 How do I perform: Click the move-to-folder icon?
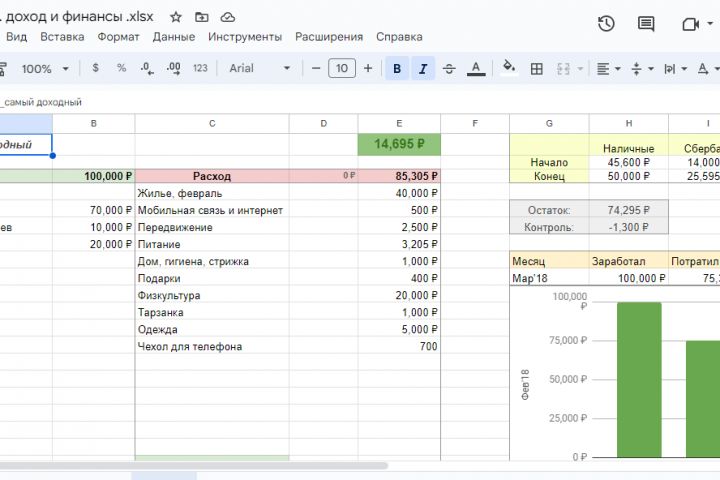click(x=202, y=17)
